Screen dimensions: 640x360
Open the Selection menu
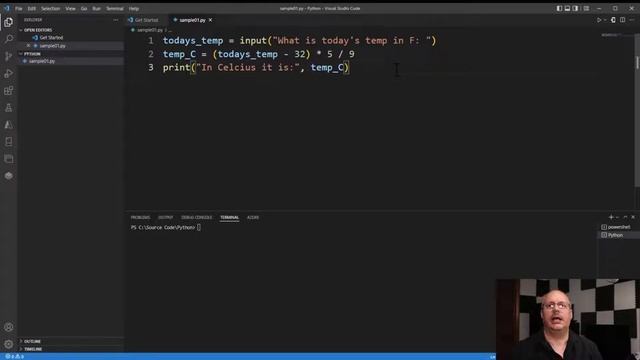(51, 9)
